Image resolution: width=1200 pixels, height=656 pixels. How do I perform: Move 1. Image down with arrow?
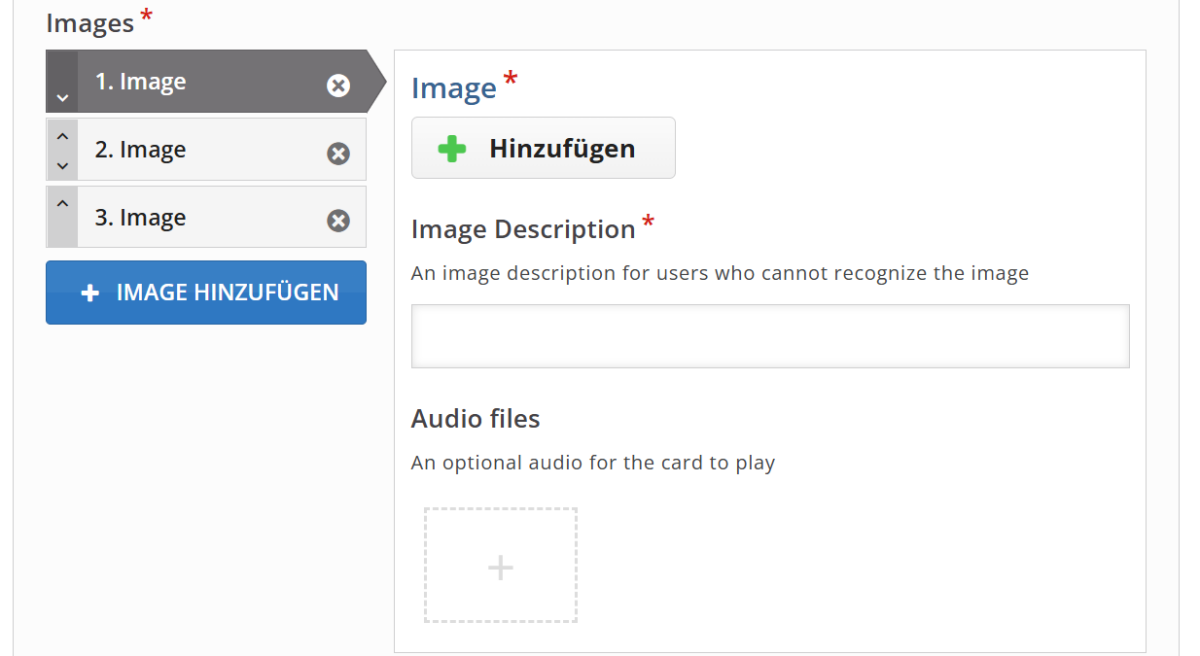[x=62, y=98]
